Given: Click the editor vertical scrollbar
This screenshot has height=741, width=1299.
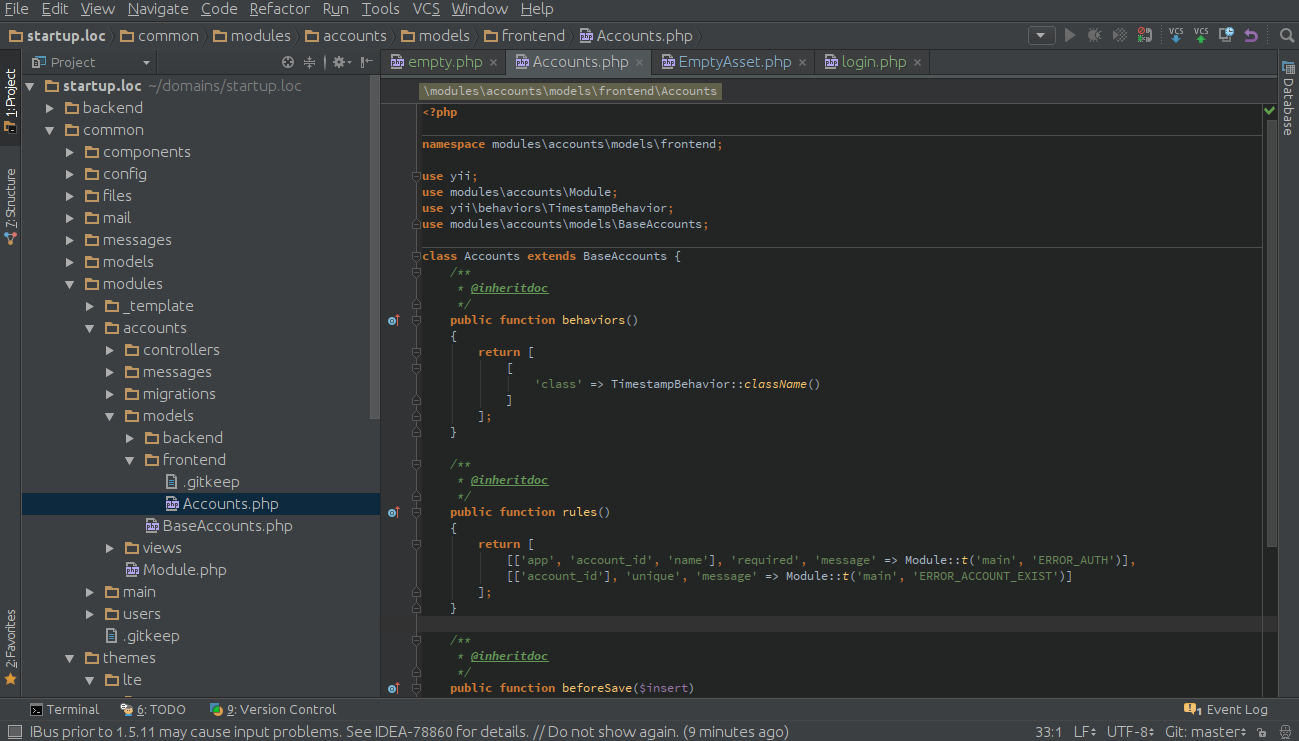Looking at the screenshot, I should pyautogui.click(x=1271, y=330).
